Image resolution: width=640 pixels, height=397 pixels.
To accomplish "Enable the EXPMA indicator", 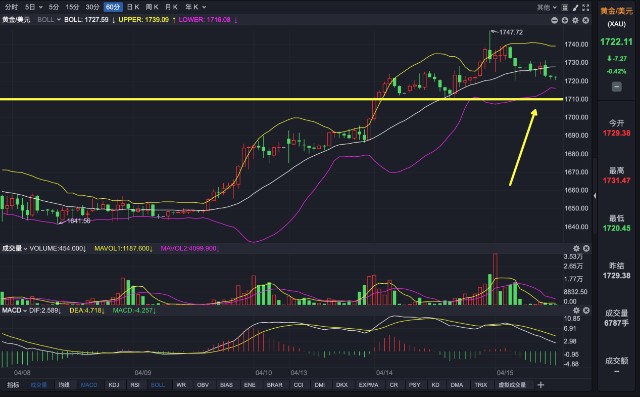I will pos(368,385).
